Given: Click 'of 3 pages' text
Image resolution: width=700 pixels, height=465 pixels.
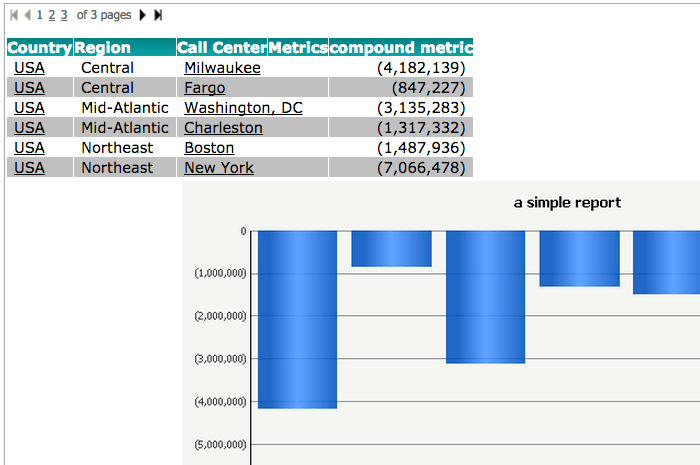Looking at the screenshot, I should point(104,15).
